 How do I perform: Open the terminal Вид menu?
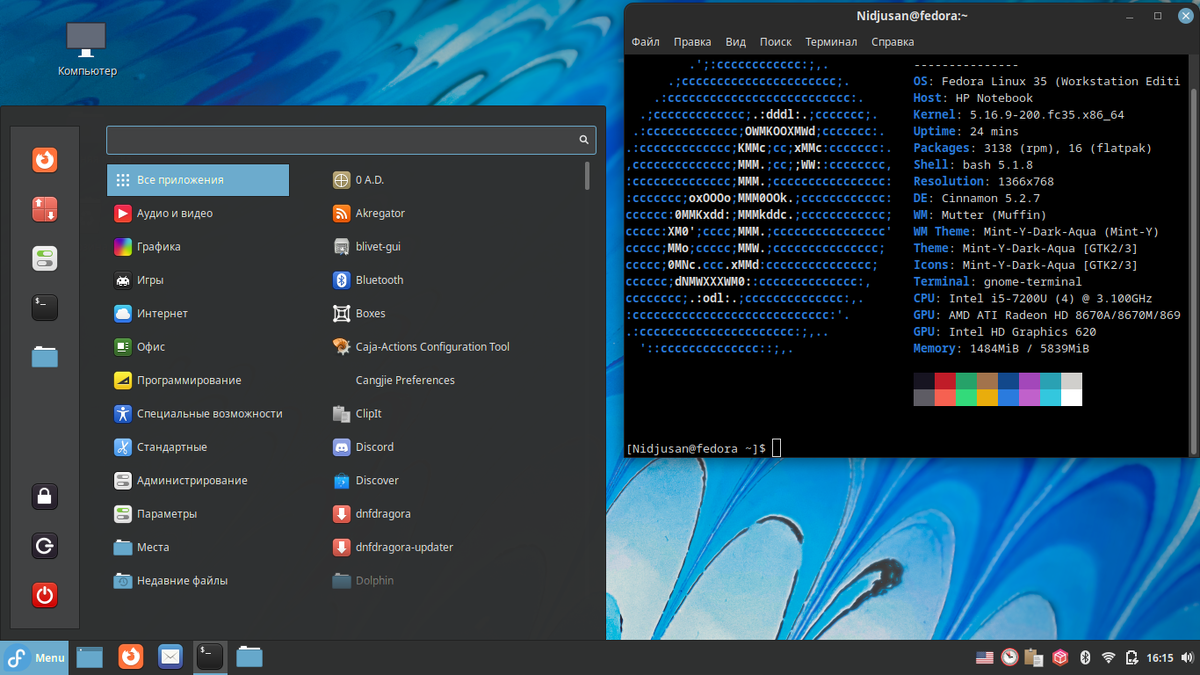point(736,42)
